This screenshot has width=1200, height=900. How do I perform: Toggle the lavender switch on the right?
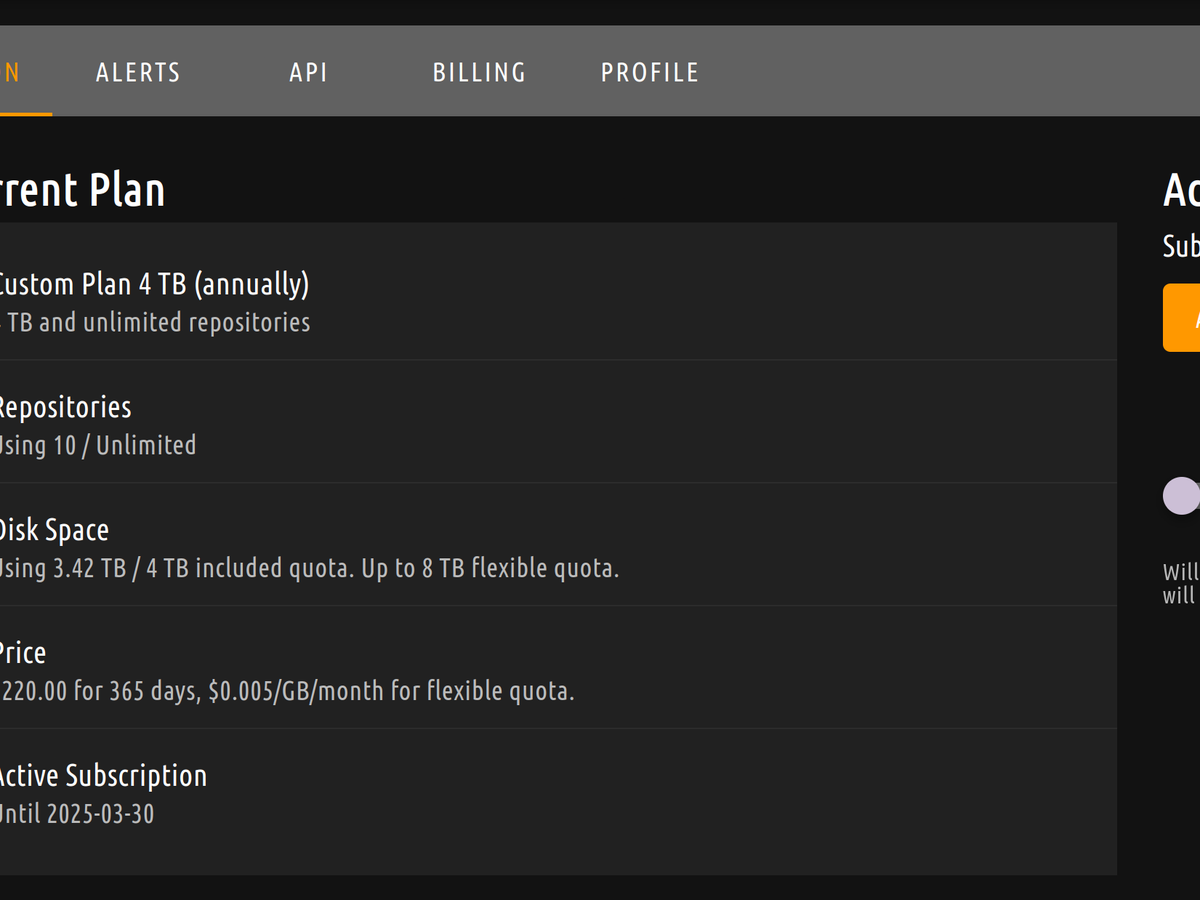1182,496
